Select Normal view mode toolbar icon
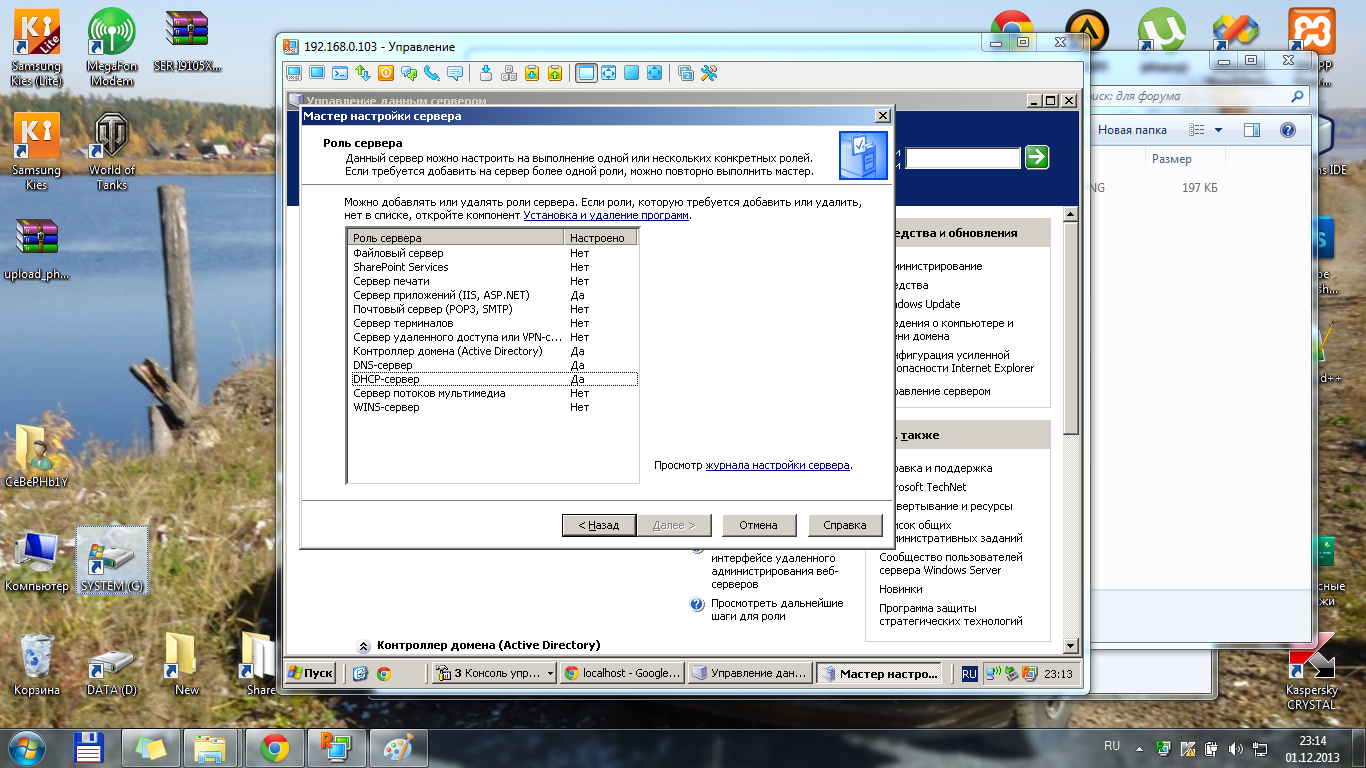The width and height of the screenshot is (1366, 768). [x=587, y=73]
